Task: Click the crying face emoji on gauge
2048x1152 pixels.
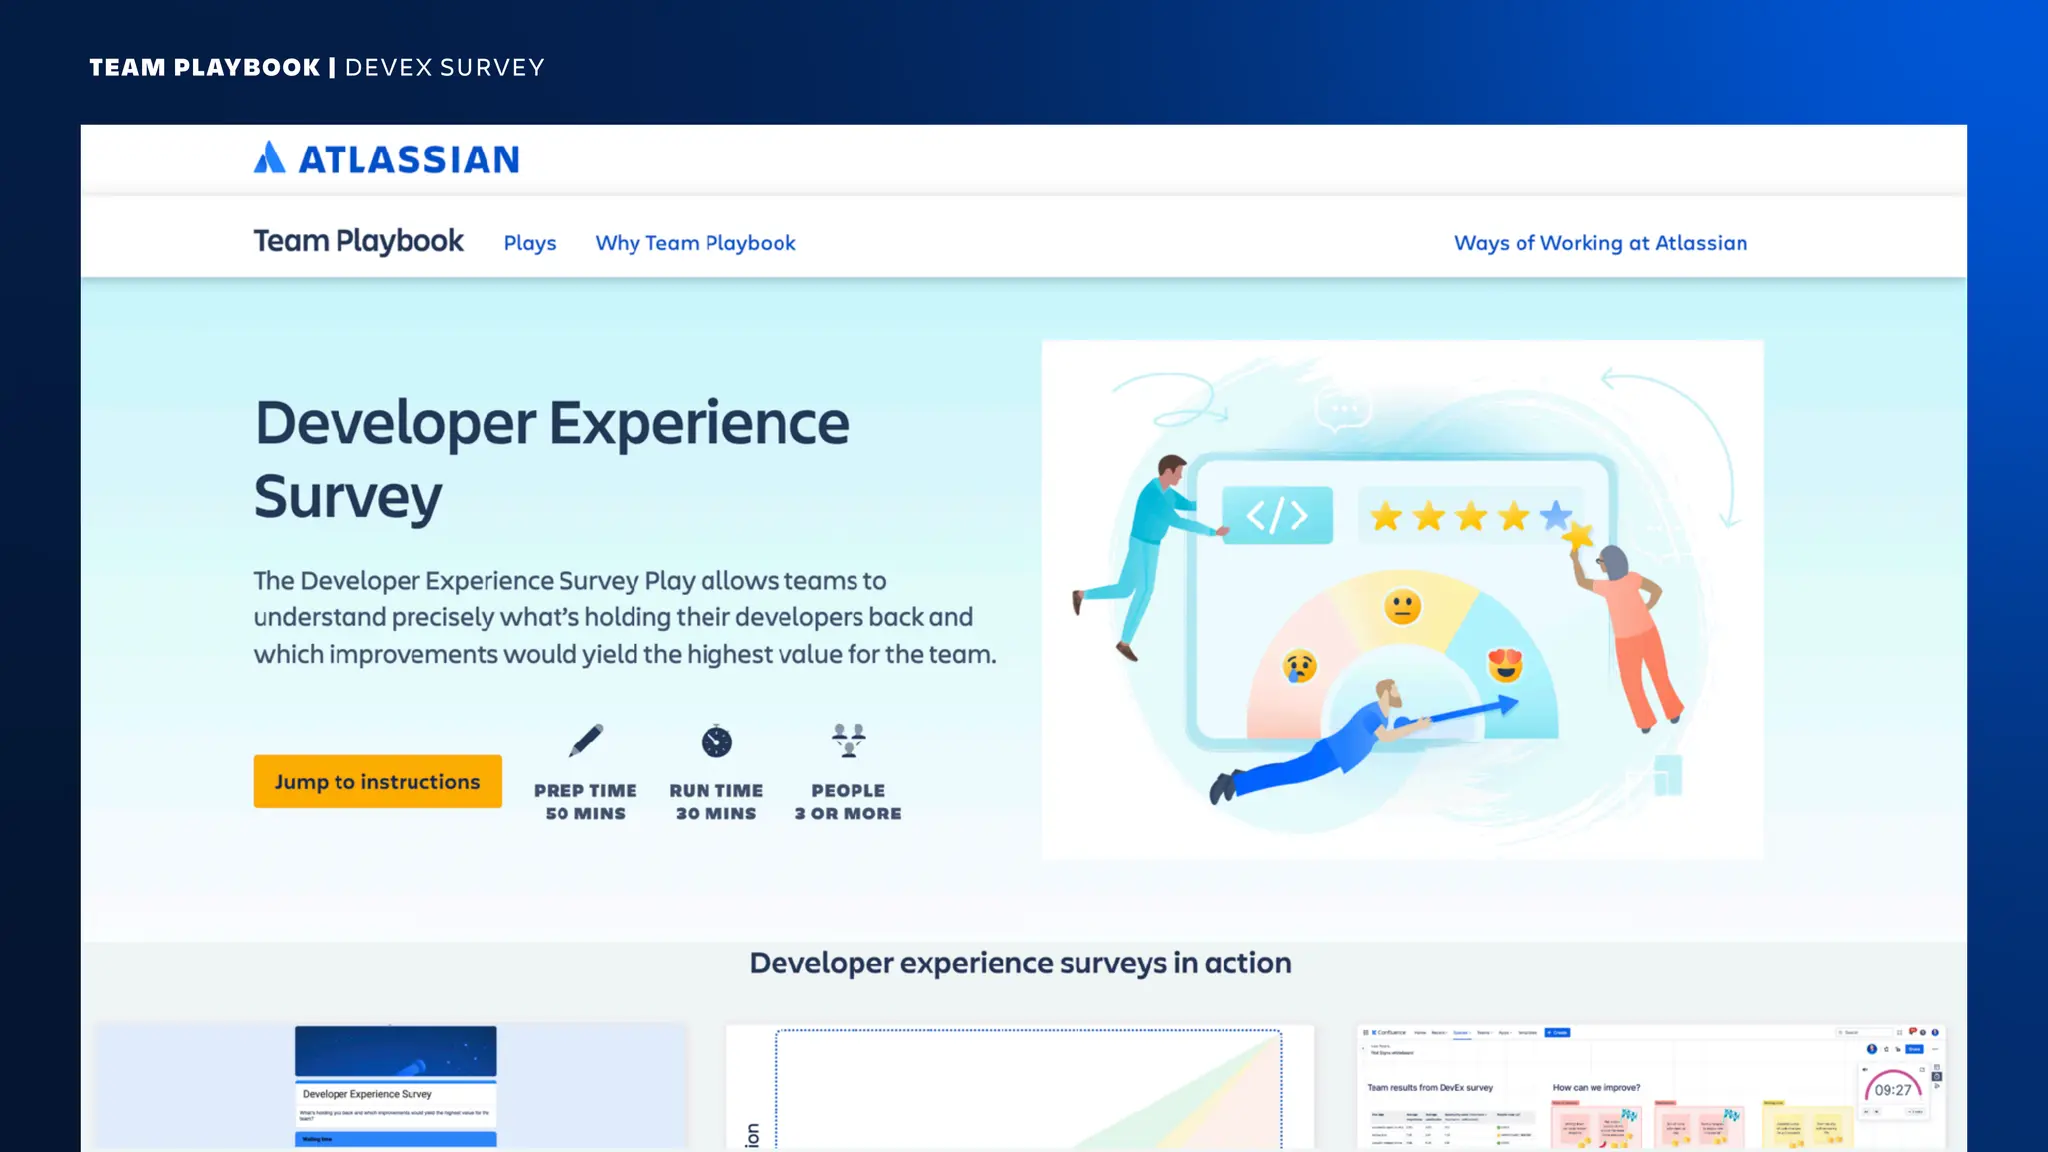Action: click(1299, 666)
